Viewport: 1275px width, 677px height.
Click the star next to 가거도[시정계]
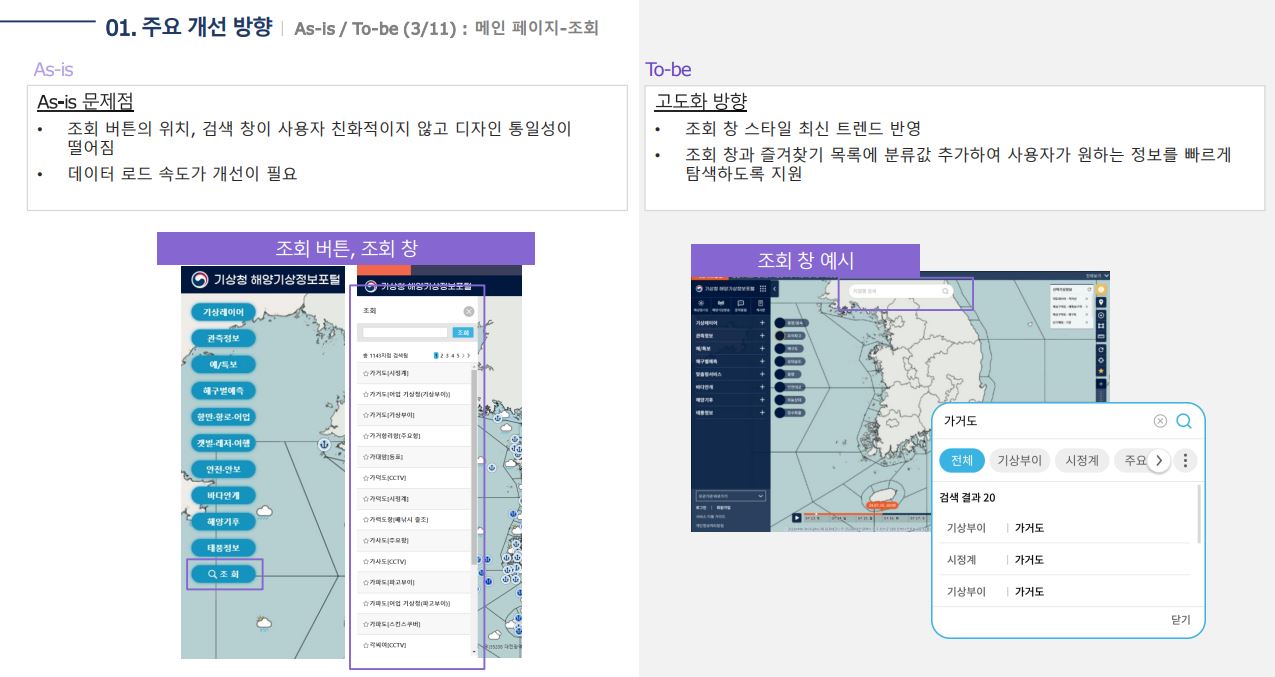click(x=366, y=372)
